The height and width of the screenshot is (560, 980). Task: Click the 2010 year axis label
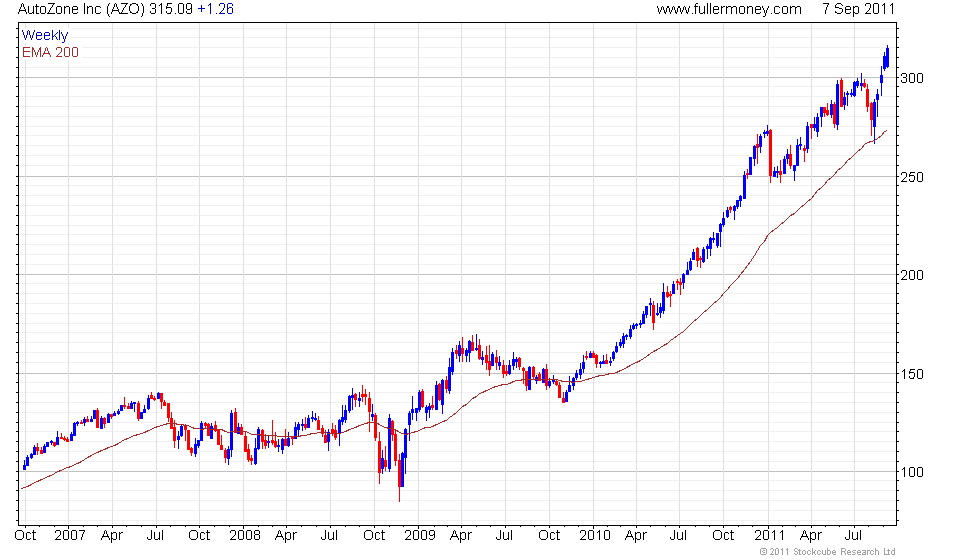click(x=594, y=536)
